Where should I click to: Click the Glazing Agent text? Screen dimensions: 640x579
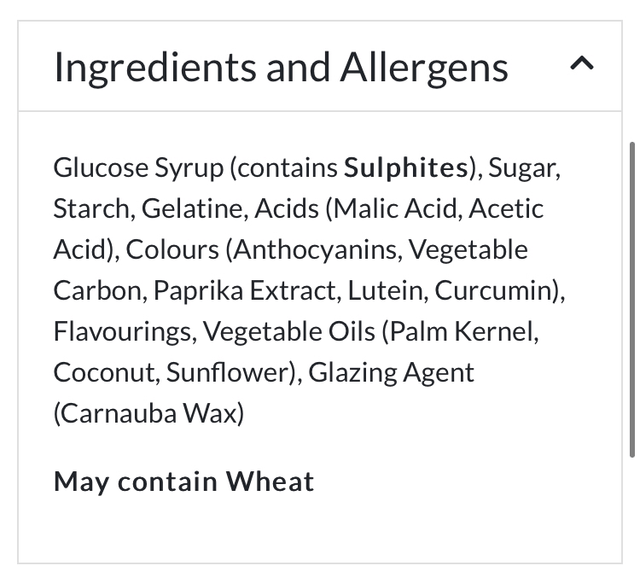pyautogui.click(x=391, y=372)
